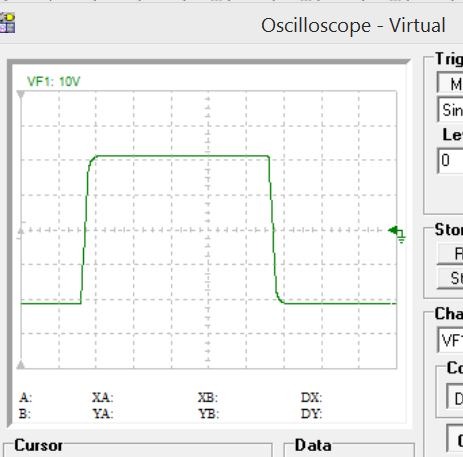Click the 'Data' group heading
This screenshot has width=463, height=457.
click(x=313, y=445)
